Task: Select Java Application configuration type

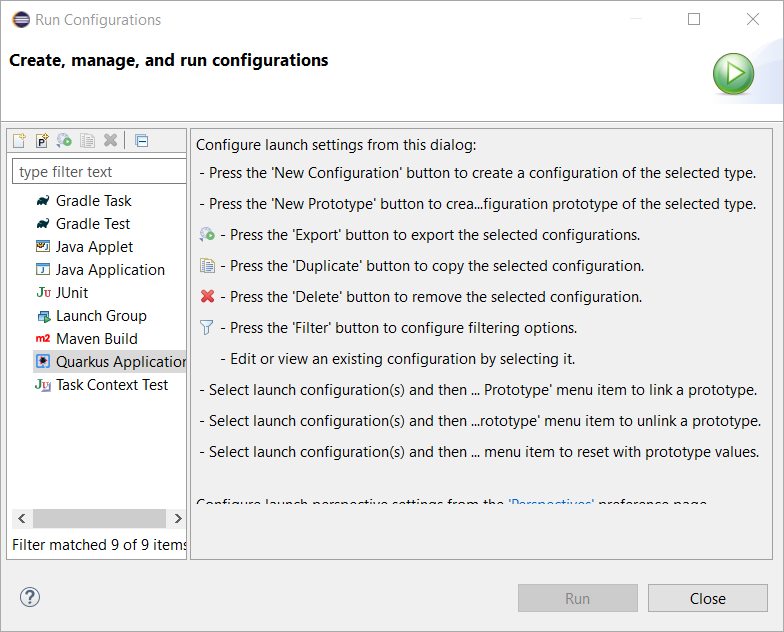Action: tap(110, 270)
